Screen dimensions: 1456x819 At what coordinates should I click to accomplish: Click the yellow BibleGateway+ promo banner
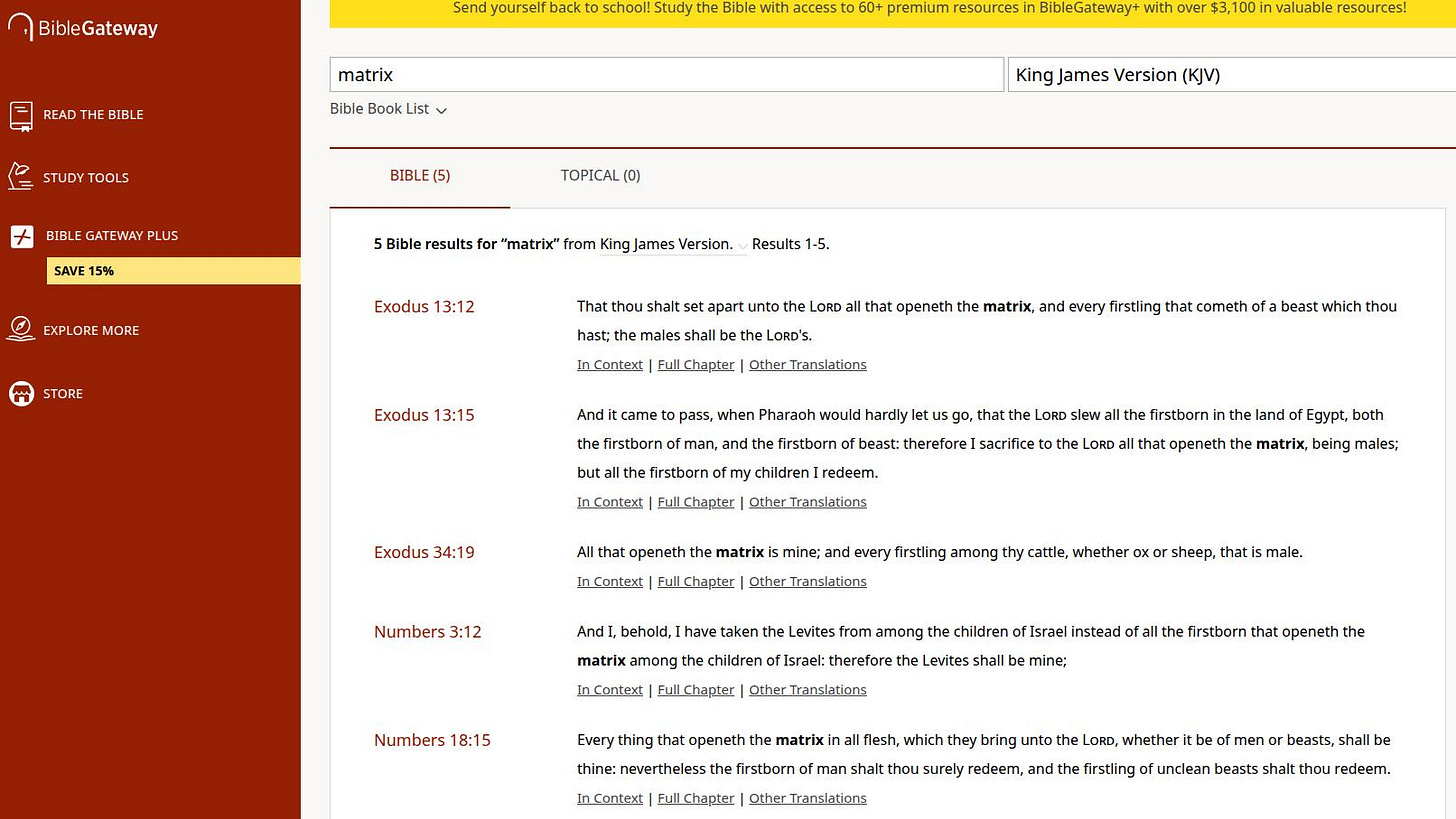(893, 13)
